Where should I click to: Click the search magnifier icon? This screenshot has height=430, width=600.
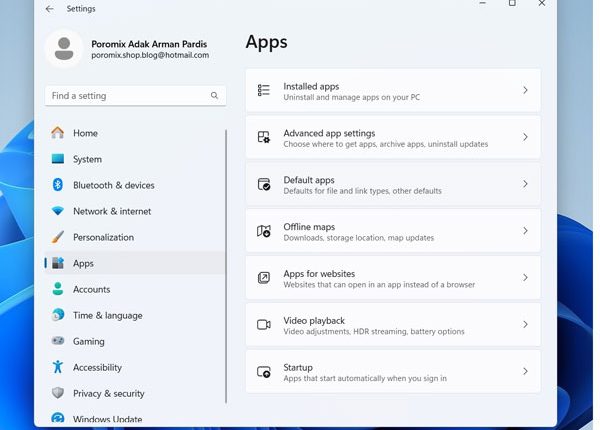coord(214,95)
